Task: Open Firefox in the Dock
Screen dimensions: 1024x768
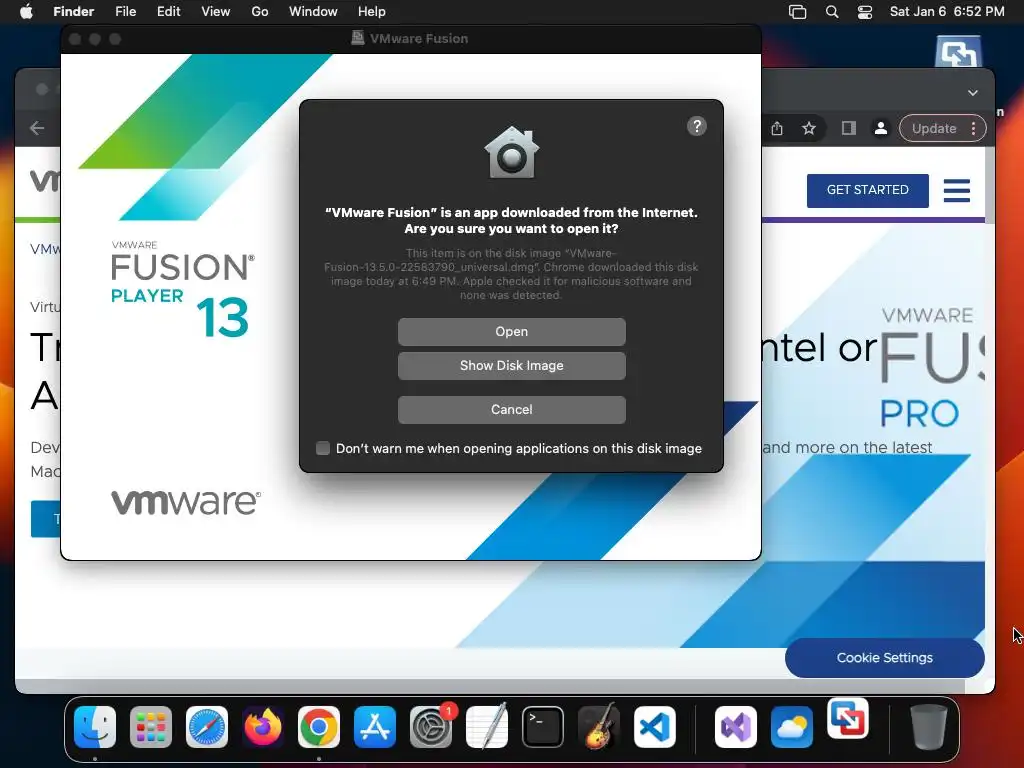Action: point(263,727)
